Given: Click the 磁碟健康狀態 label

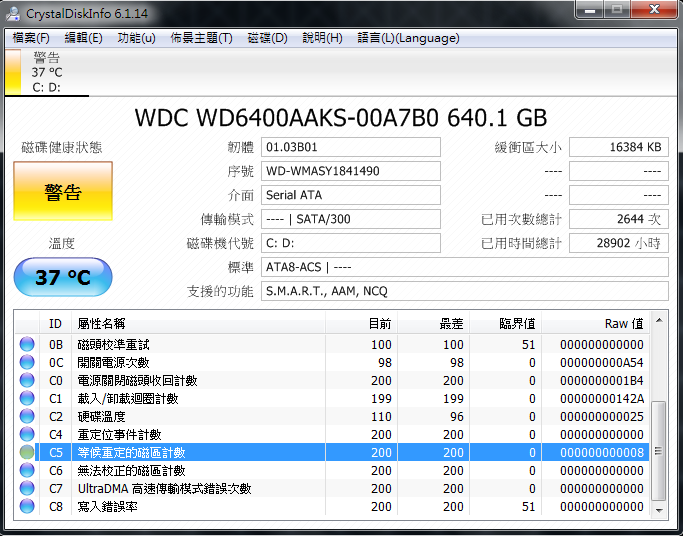Looking at the screenshot, I should click(62, 148).
